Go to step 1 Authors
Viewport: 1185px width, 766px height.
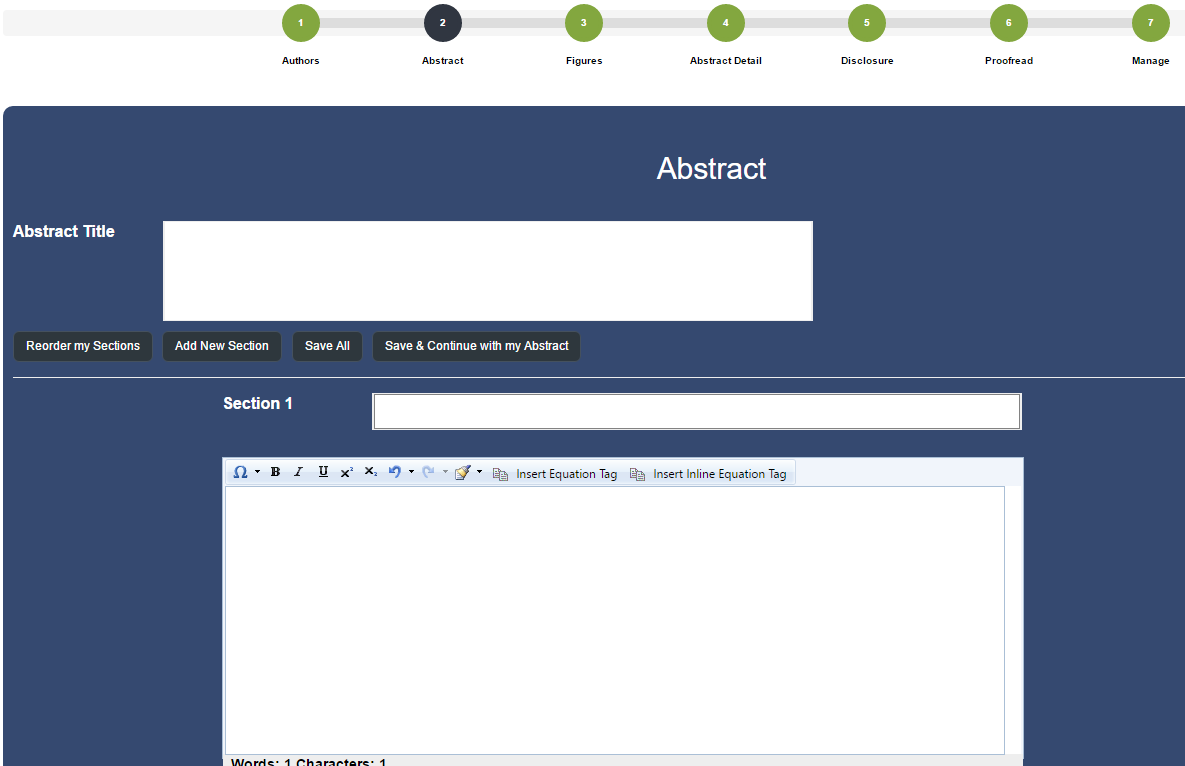[301, 23]
